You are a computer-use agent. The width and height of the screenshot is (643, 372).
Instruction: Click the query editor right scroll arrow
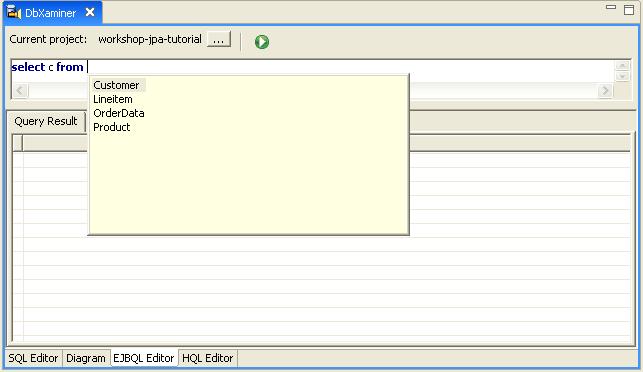pyautogui.click(x=605, y=91)
